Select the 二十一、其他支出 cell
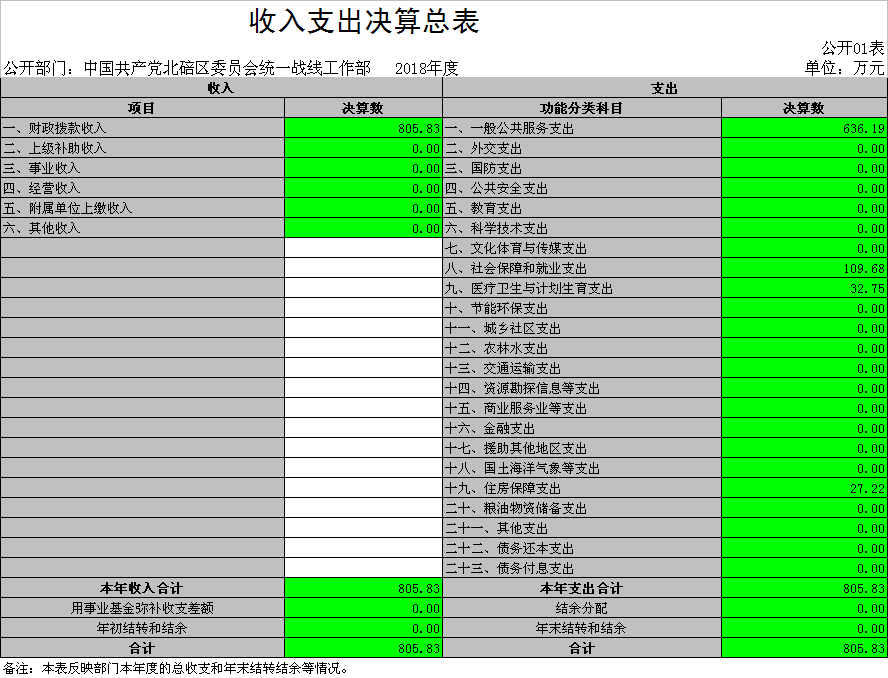The height and width of the screenshot is (678, 888). point(582,528)
